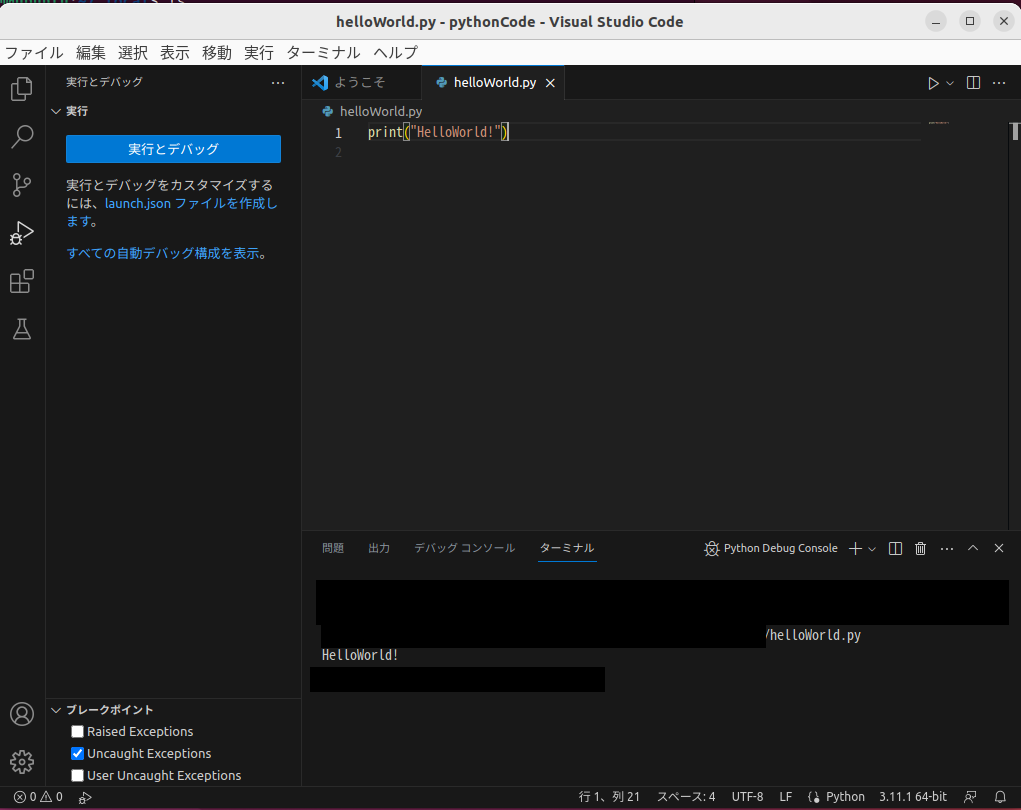Select the Python 3.11.1 interpreter in status bar
This screenshot has width=1021, height=810.
pos(912,796)
